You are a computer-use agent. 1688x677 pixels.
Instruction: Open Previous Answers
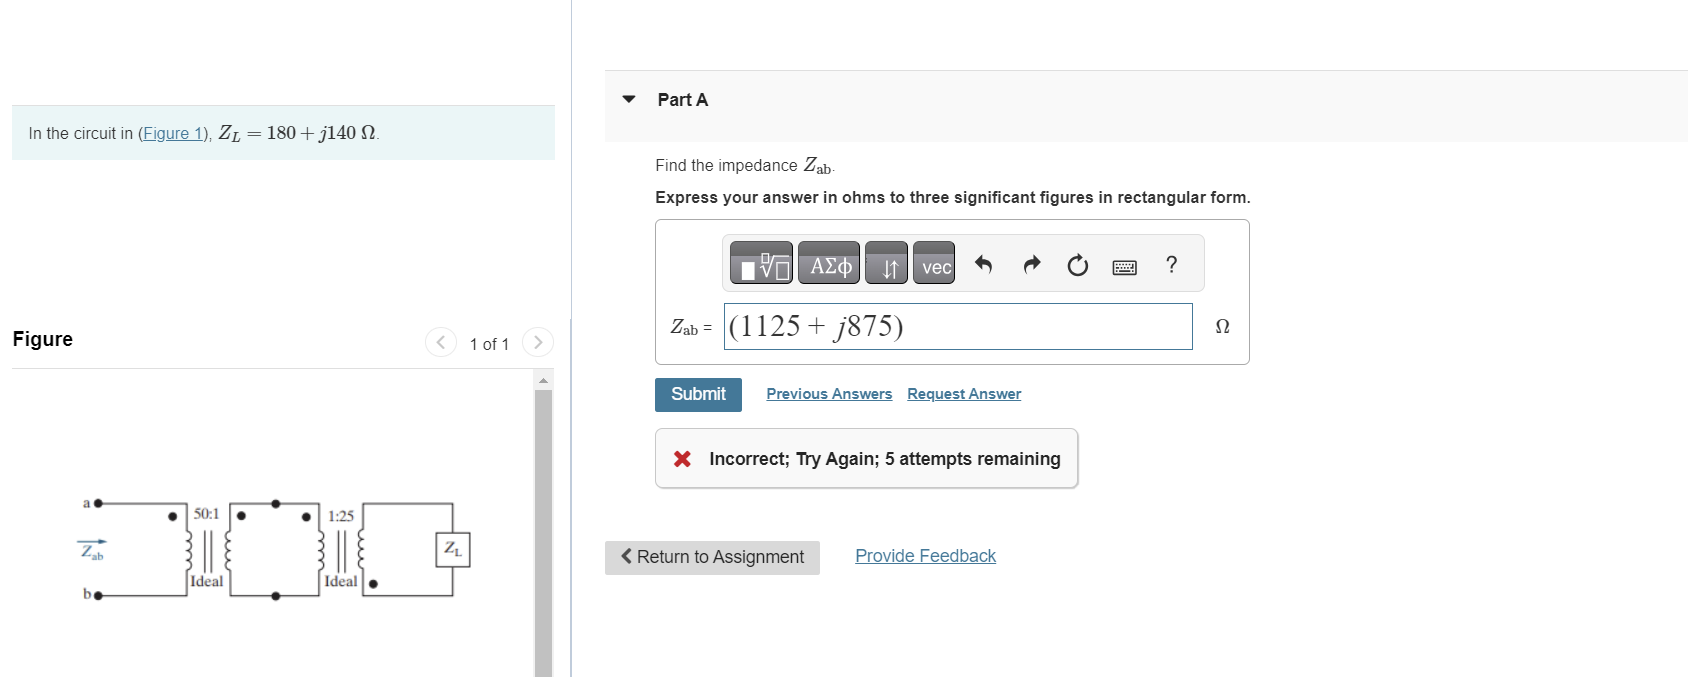coord(829,393)
